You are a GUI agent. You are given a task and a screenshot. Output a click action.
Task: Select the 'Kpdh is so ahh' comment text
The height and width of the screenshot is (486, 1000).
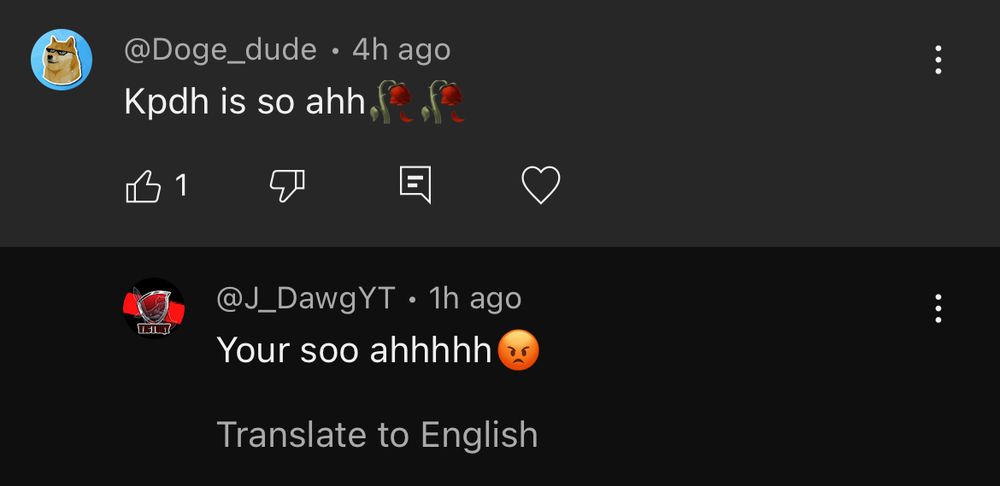click(245, 102)
